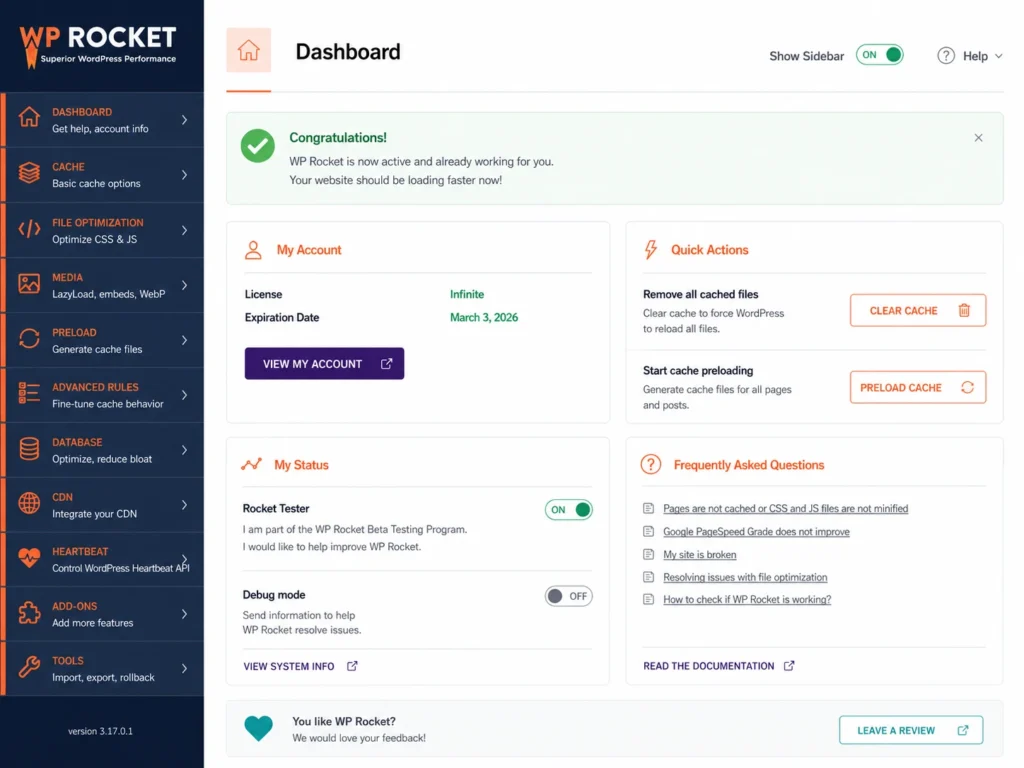Click the File Optimization code icon

29,229
